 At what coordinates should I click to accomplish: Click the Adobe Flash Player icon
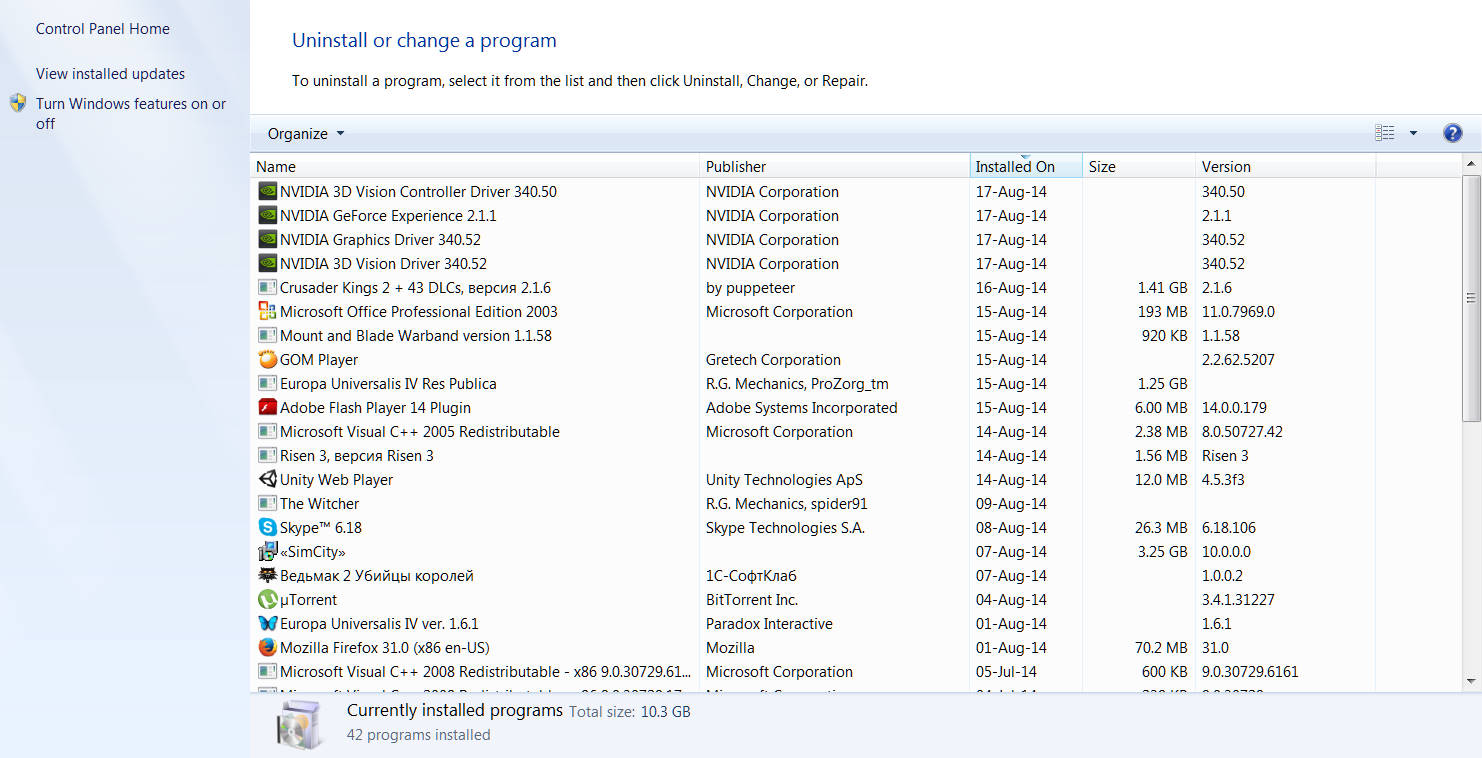[x=267, y=408]
